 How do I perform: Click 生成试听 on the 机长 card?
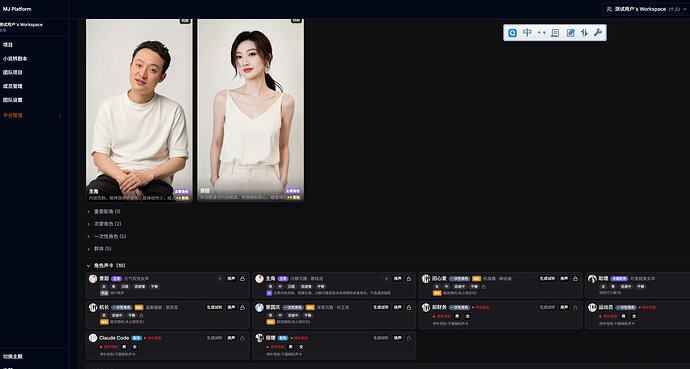click(x=214, y=308)
